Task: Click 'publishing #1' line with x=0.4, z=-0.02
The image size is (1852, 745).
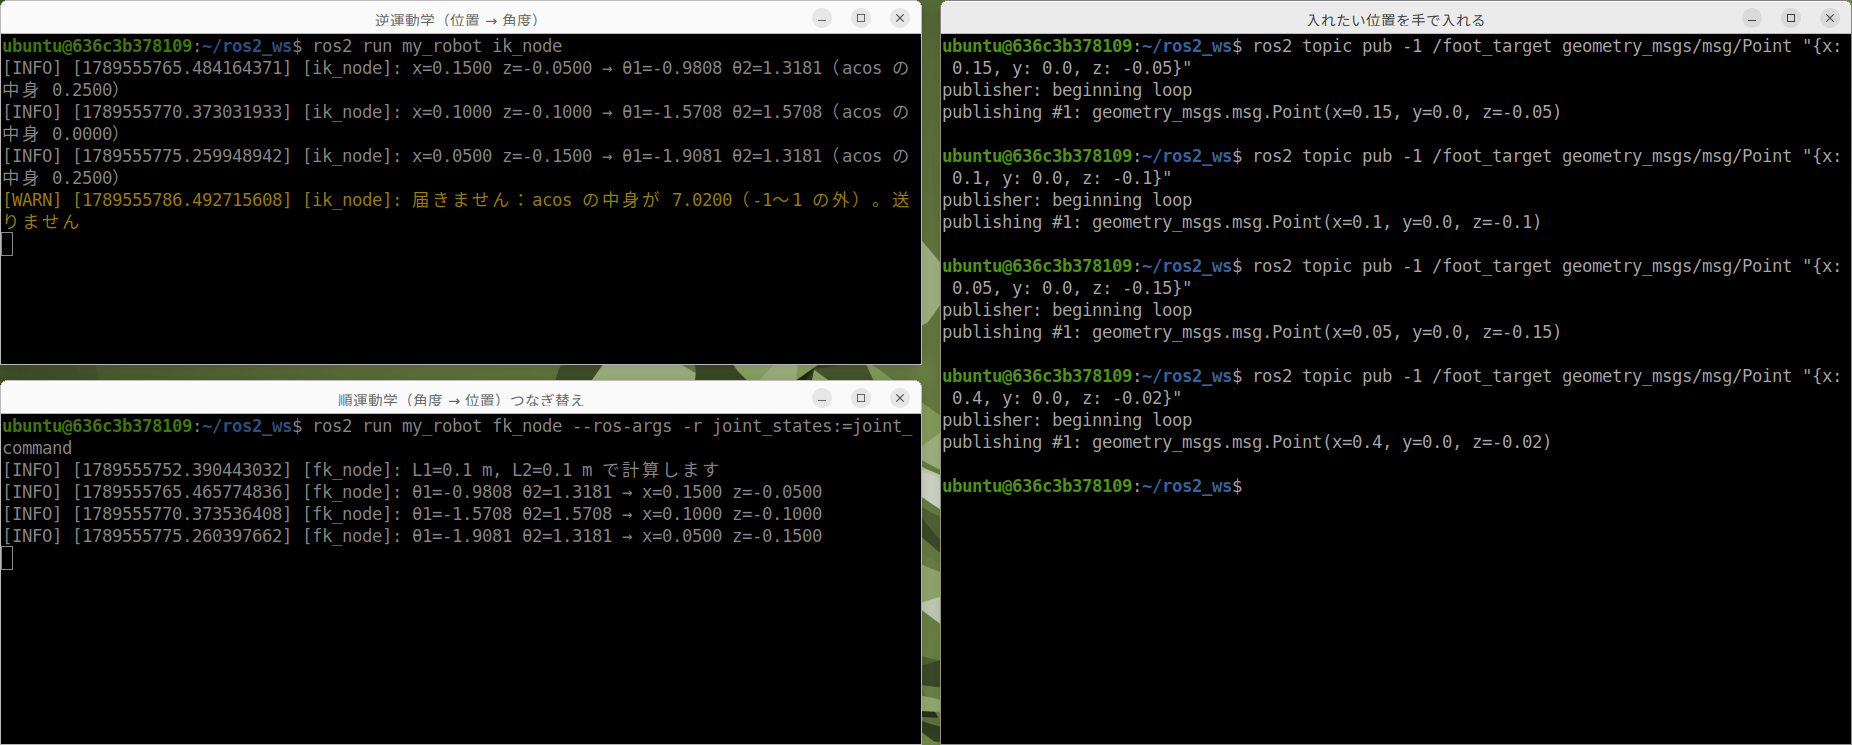Action: coord(1246,442)
